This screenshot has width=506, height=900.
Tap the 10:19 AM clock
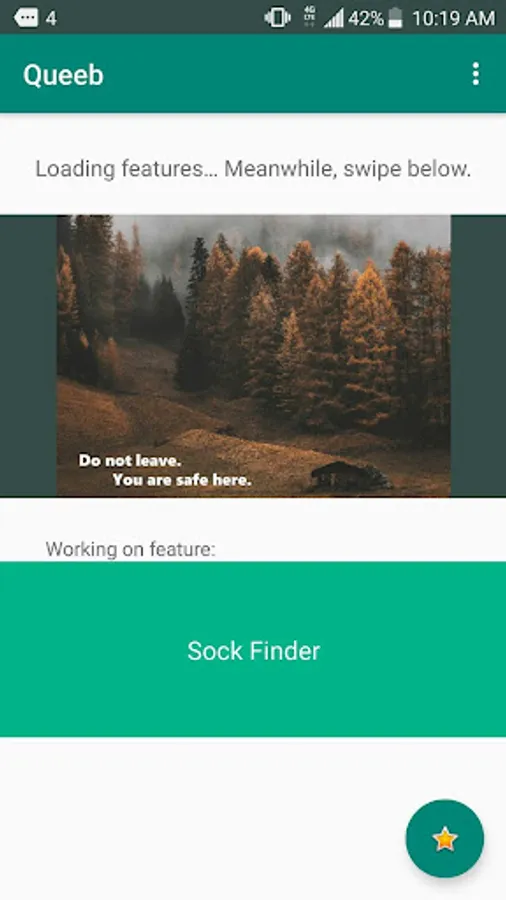453,18
